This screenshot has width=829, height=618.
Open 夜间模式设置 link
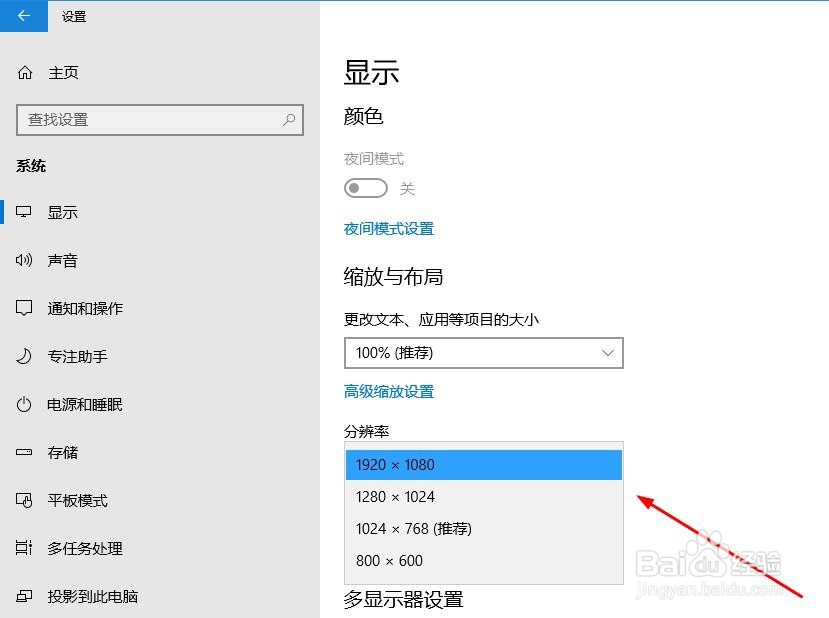(388, 228)
